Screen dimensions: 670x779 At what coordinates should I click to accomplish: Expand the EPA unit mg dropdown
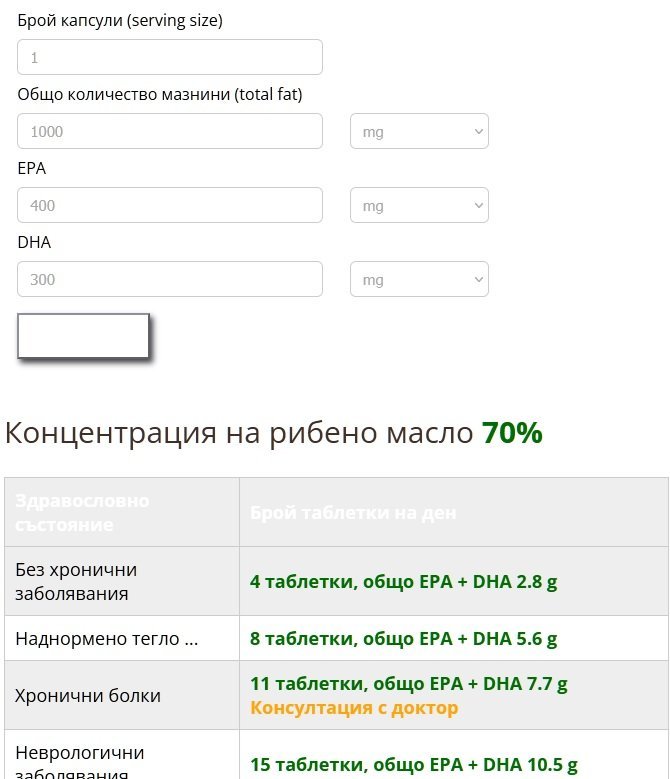point(419,205)
